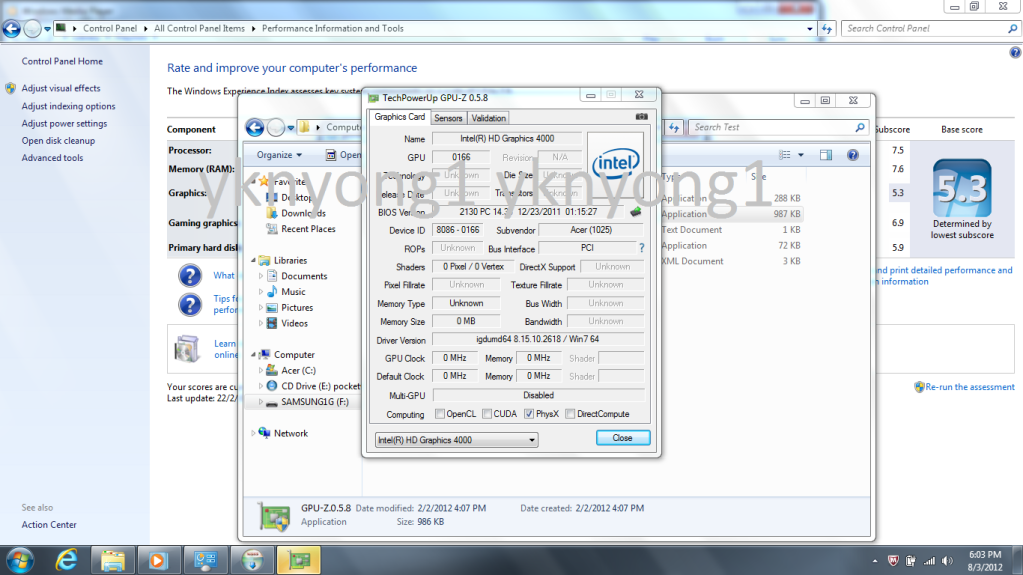The width and height of the screenshot is (1023, 575).
Task: Open Internet Explorer from taskbar
Action: (66, 561)
